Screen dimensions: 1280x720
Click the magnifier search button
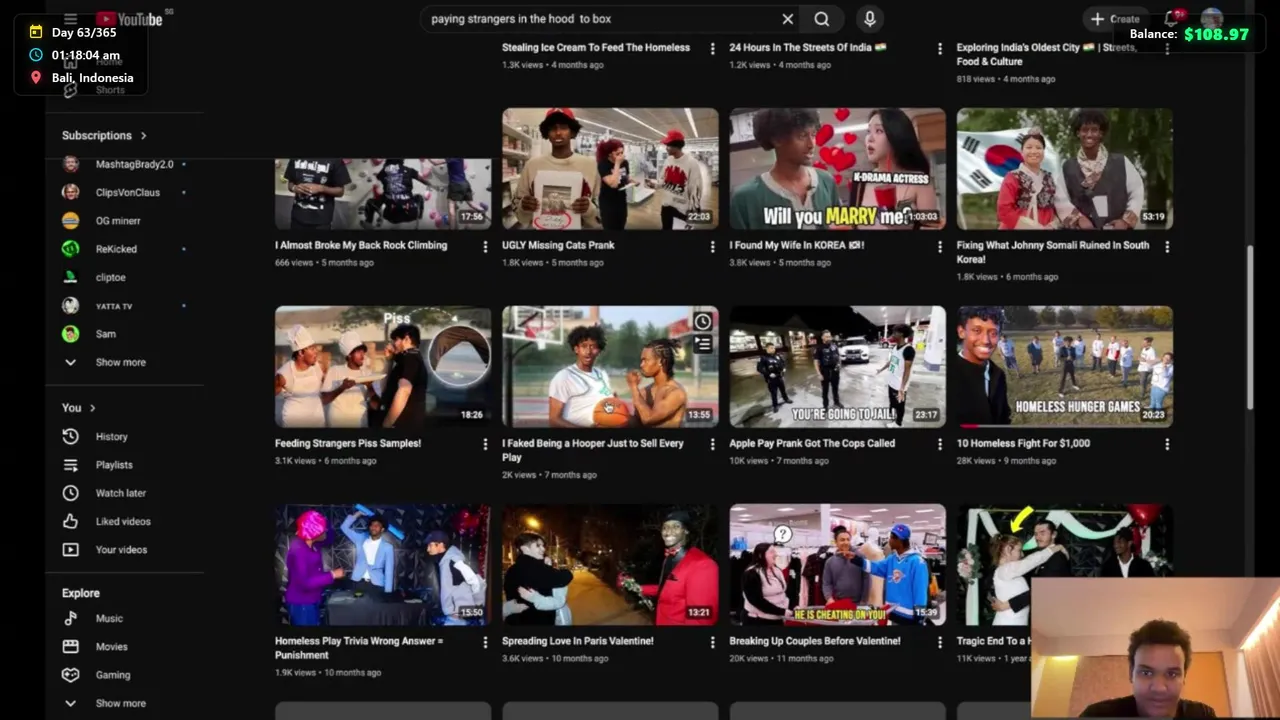pos(821,19)
